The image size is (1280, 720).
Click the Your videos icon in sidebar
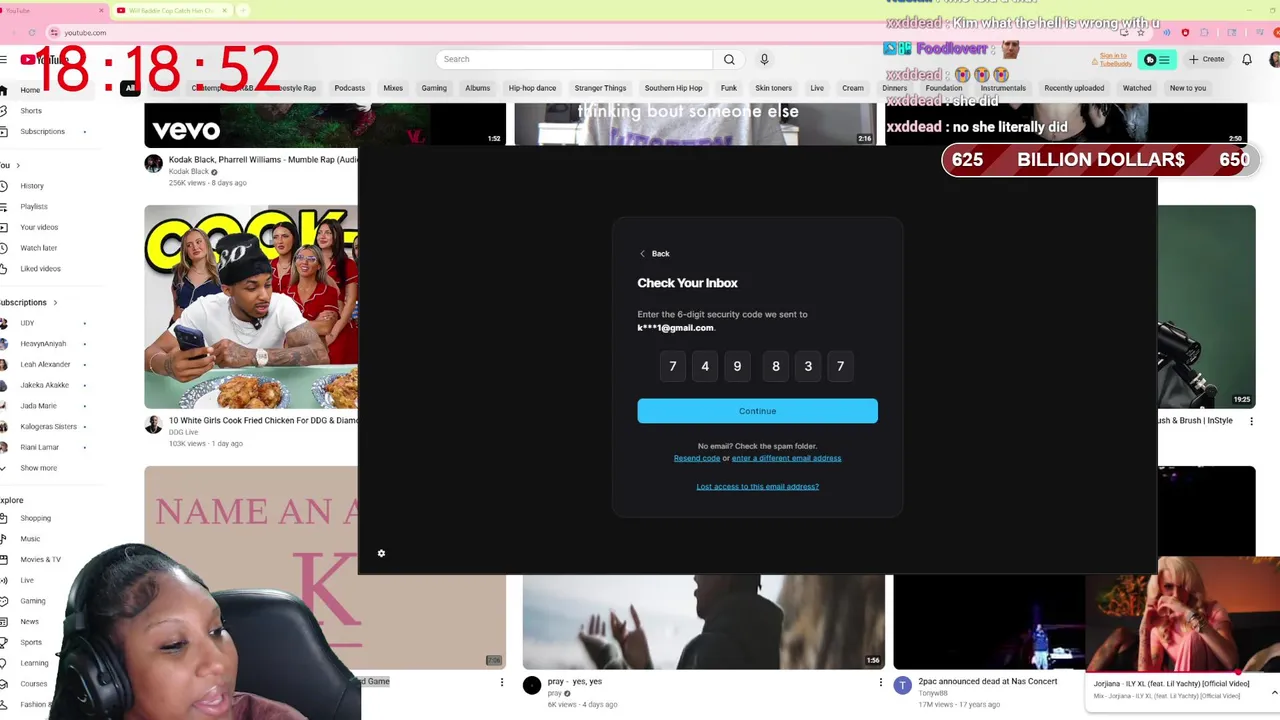[x=4, y=227]
